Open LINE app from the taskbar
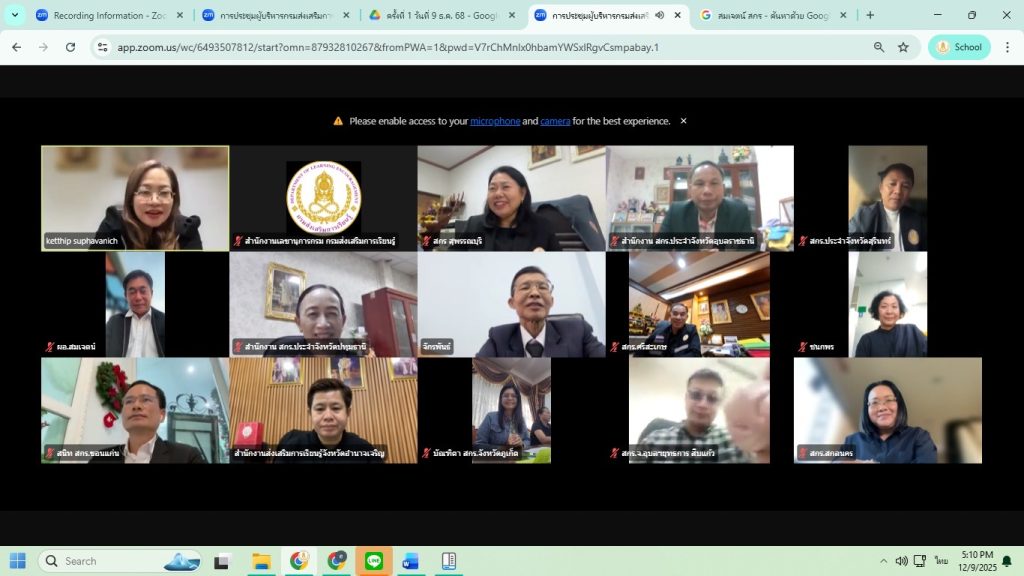 point(374,561)
